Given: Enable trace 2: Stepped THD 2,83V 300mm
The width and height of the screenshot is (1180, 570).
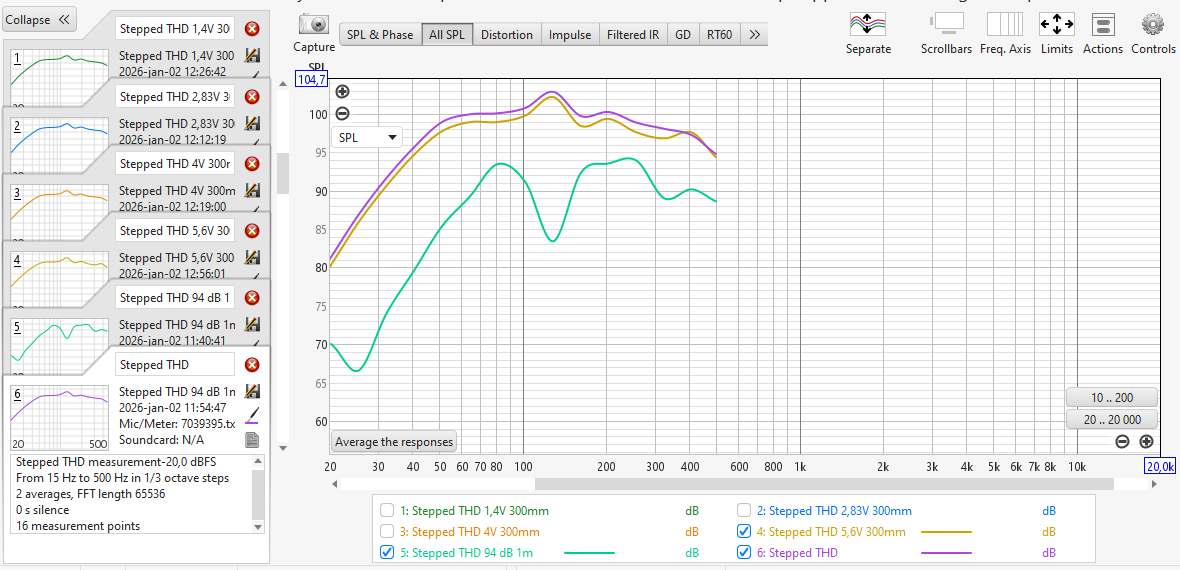Looking at the screenshot, I should tap(744, 510).
